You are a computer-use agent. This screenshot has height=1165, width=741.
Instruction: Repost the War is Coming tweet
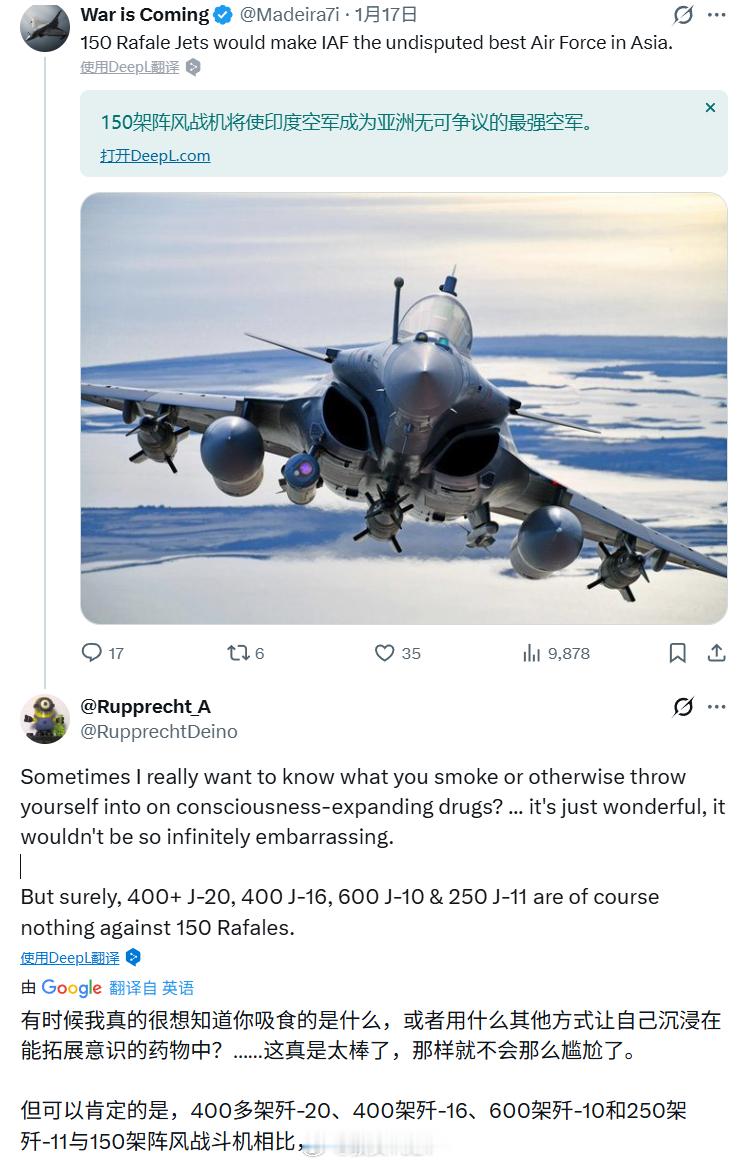[x=238, y=653]
